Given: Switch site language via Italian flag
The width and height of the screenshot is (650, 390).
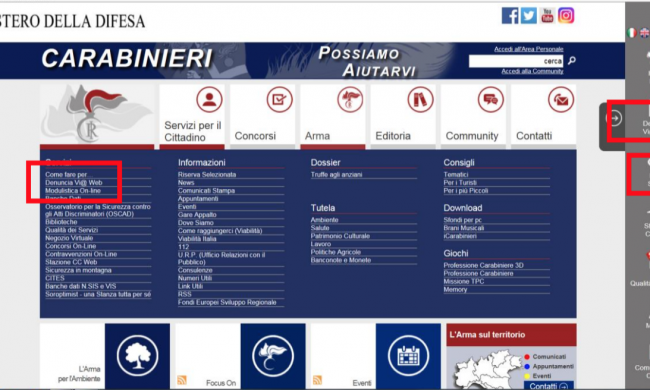Looking at the screenshot, I should 631,32.
